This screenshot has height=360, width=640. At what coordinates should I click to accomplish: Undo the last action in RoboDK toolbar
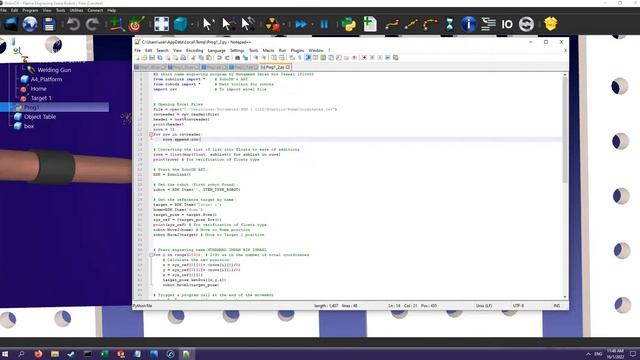tap(73, 24)
